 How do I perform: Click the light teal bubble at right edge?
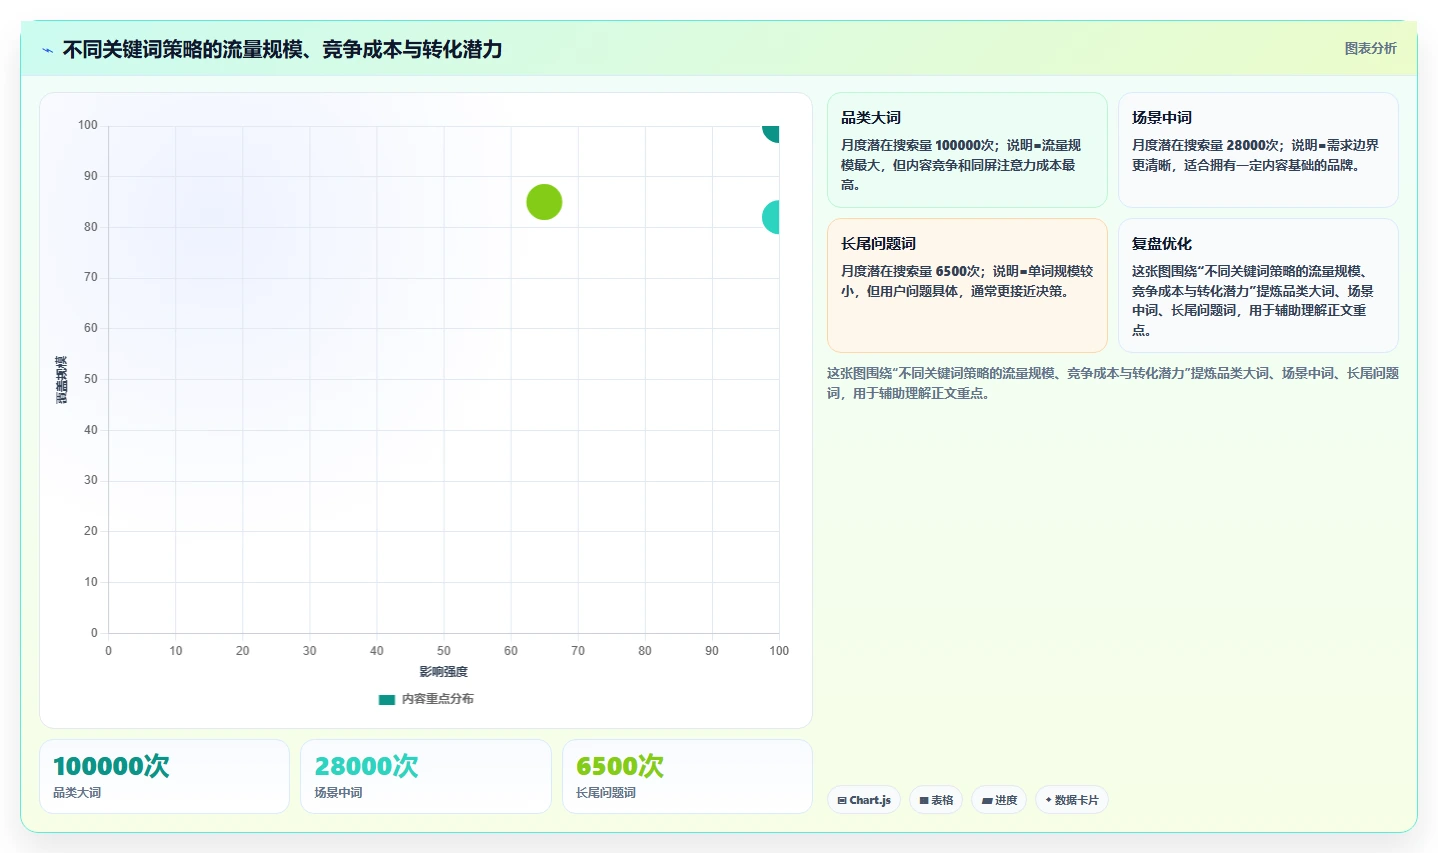771,217
